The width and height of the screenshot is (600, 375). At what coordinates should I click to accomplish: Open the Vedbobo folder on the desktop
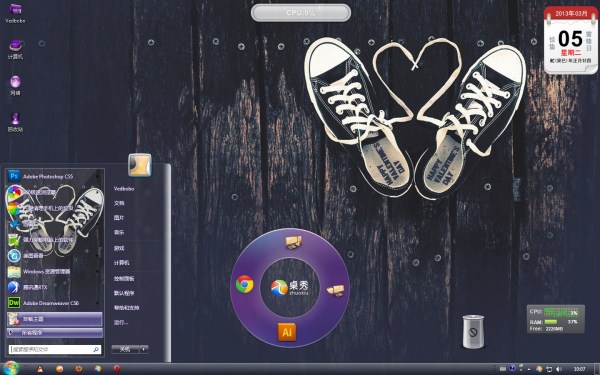[x=15, y=13]
